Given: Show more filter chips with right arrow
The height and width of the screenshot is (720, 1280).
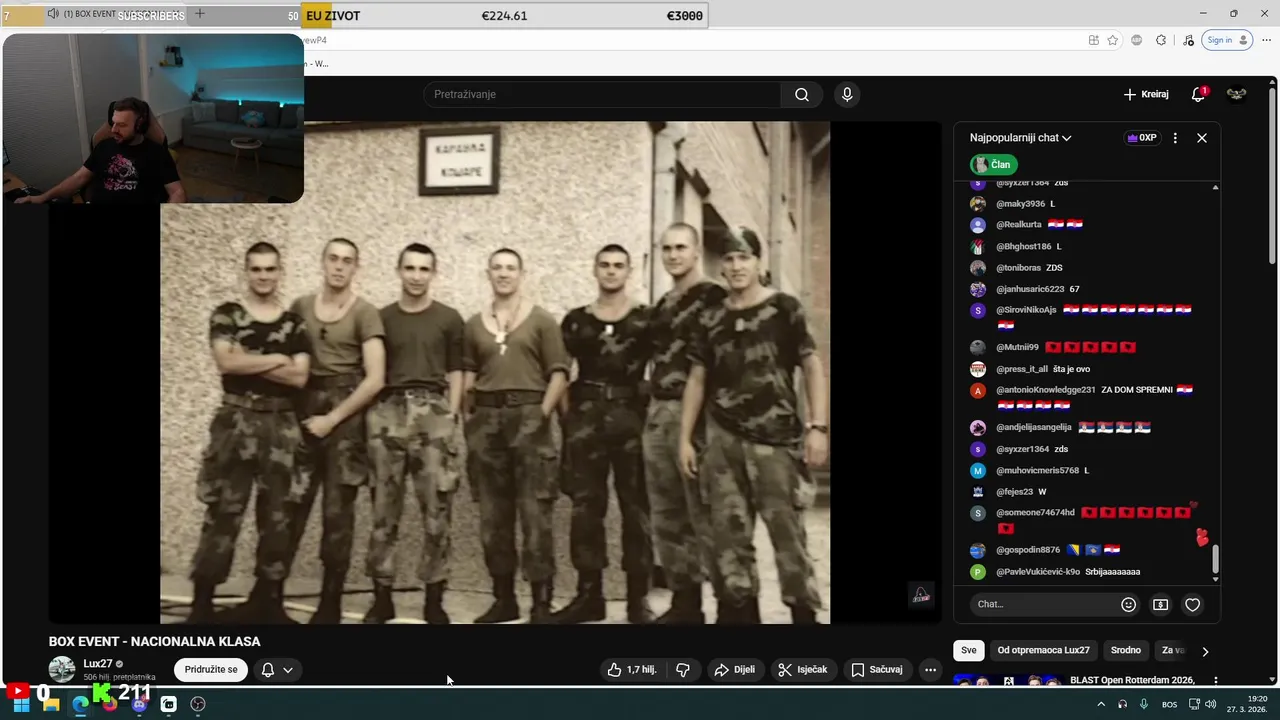Looking at the screenshot, I should [x=1205, y=651].
